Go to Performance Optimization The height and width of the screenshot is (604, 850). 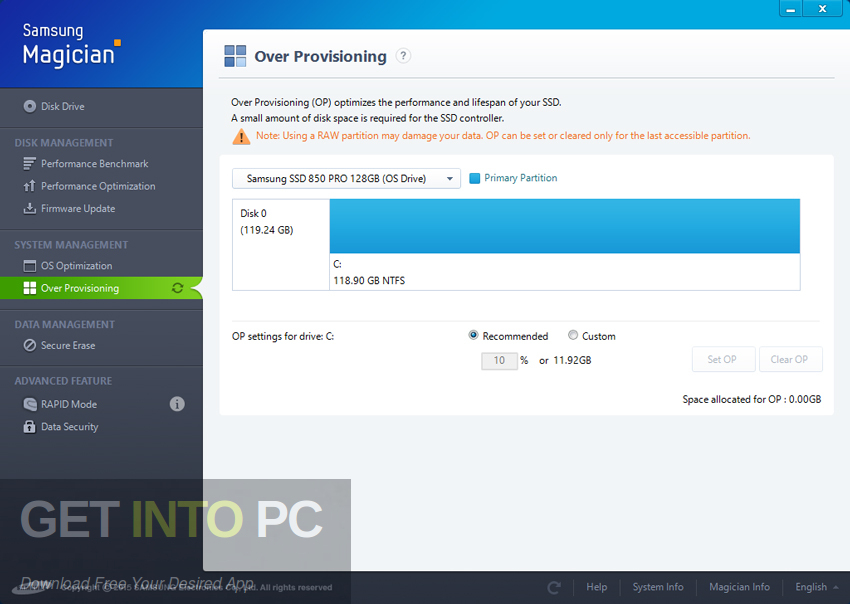point(98,186)
